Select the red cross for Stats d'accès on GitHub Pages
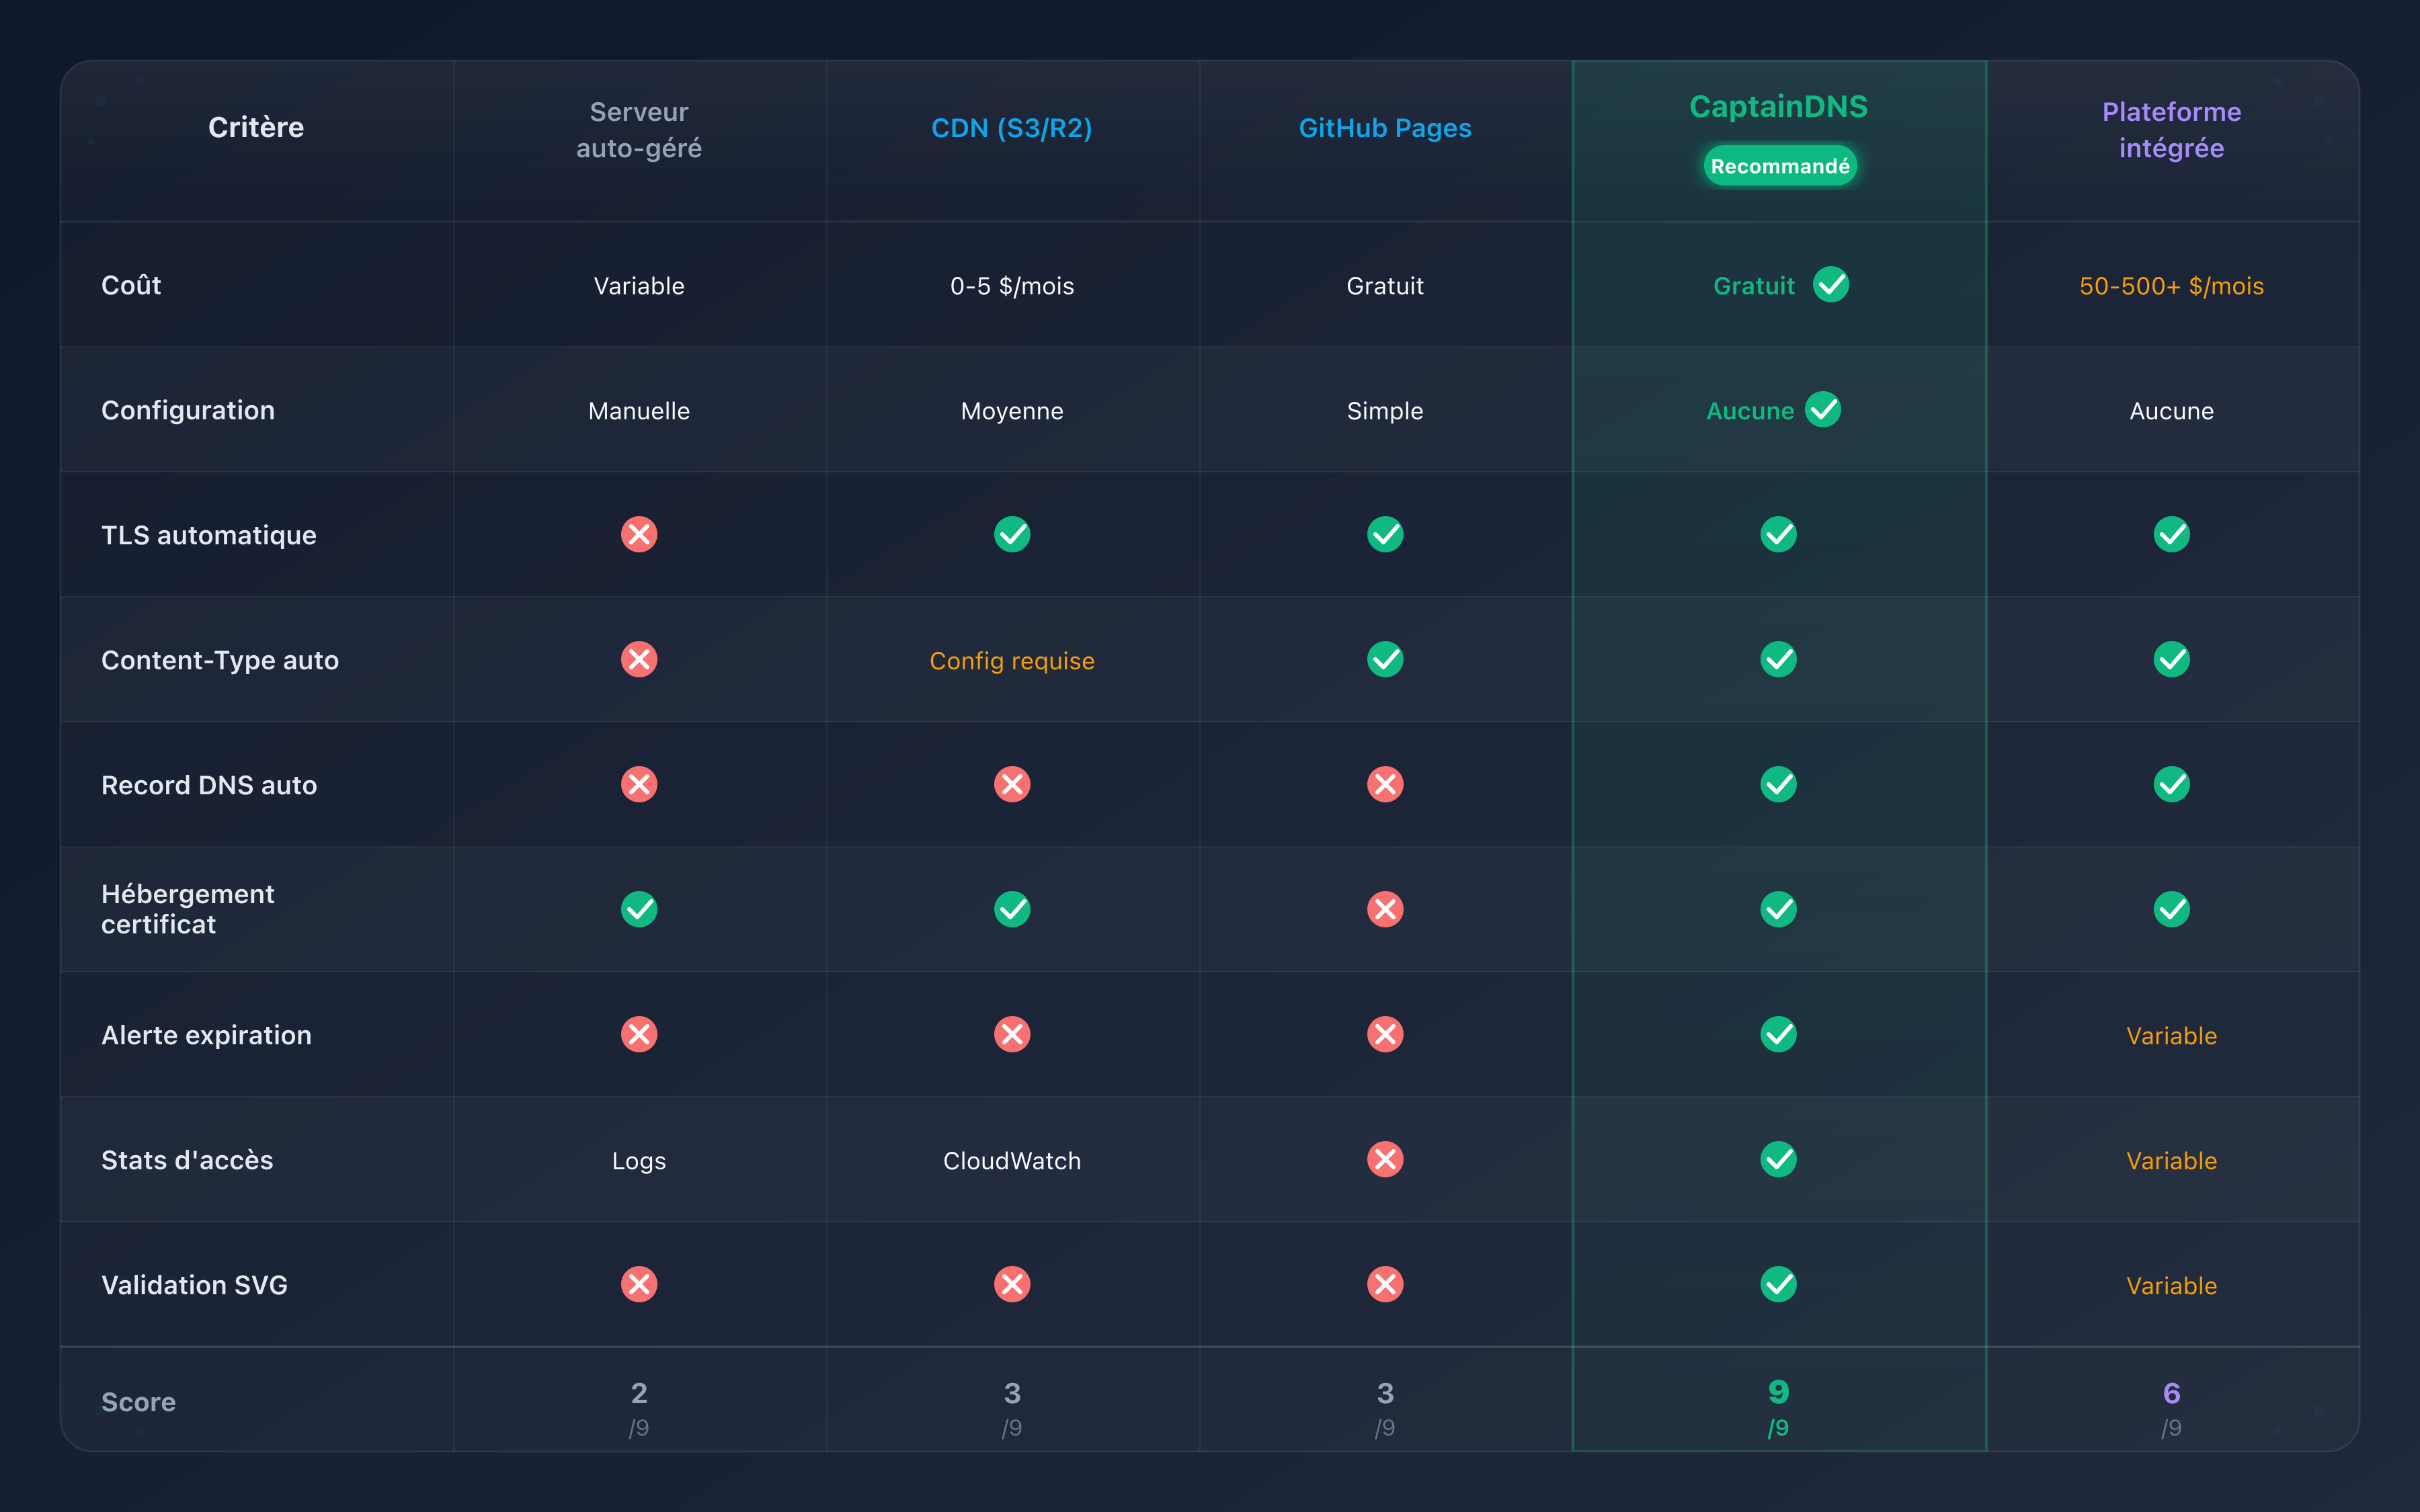This screenshot has width=2420, height=1512. [1385, 1160]
